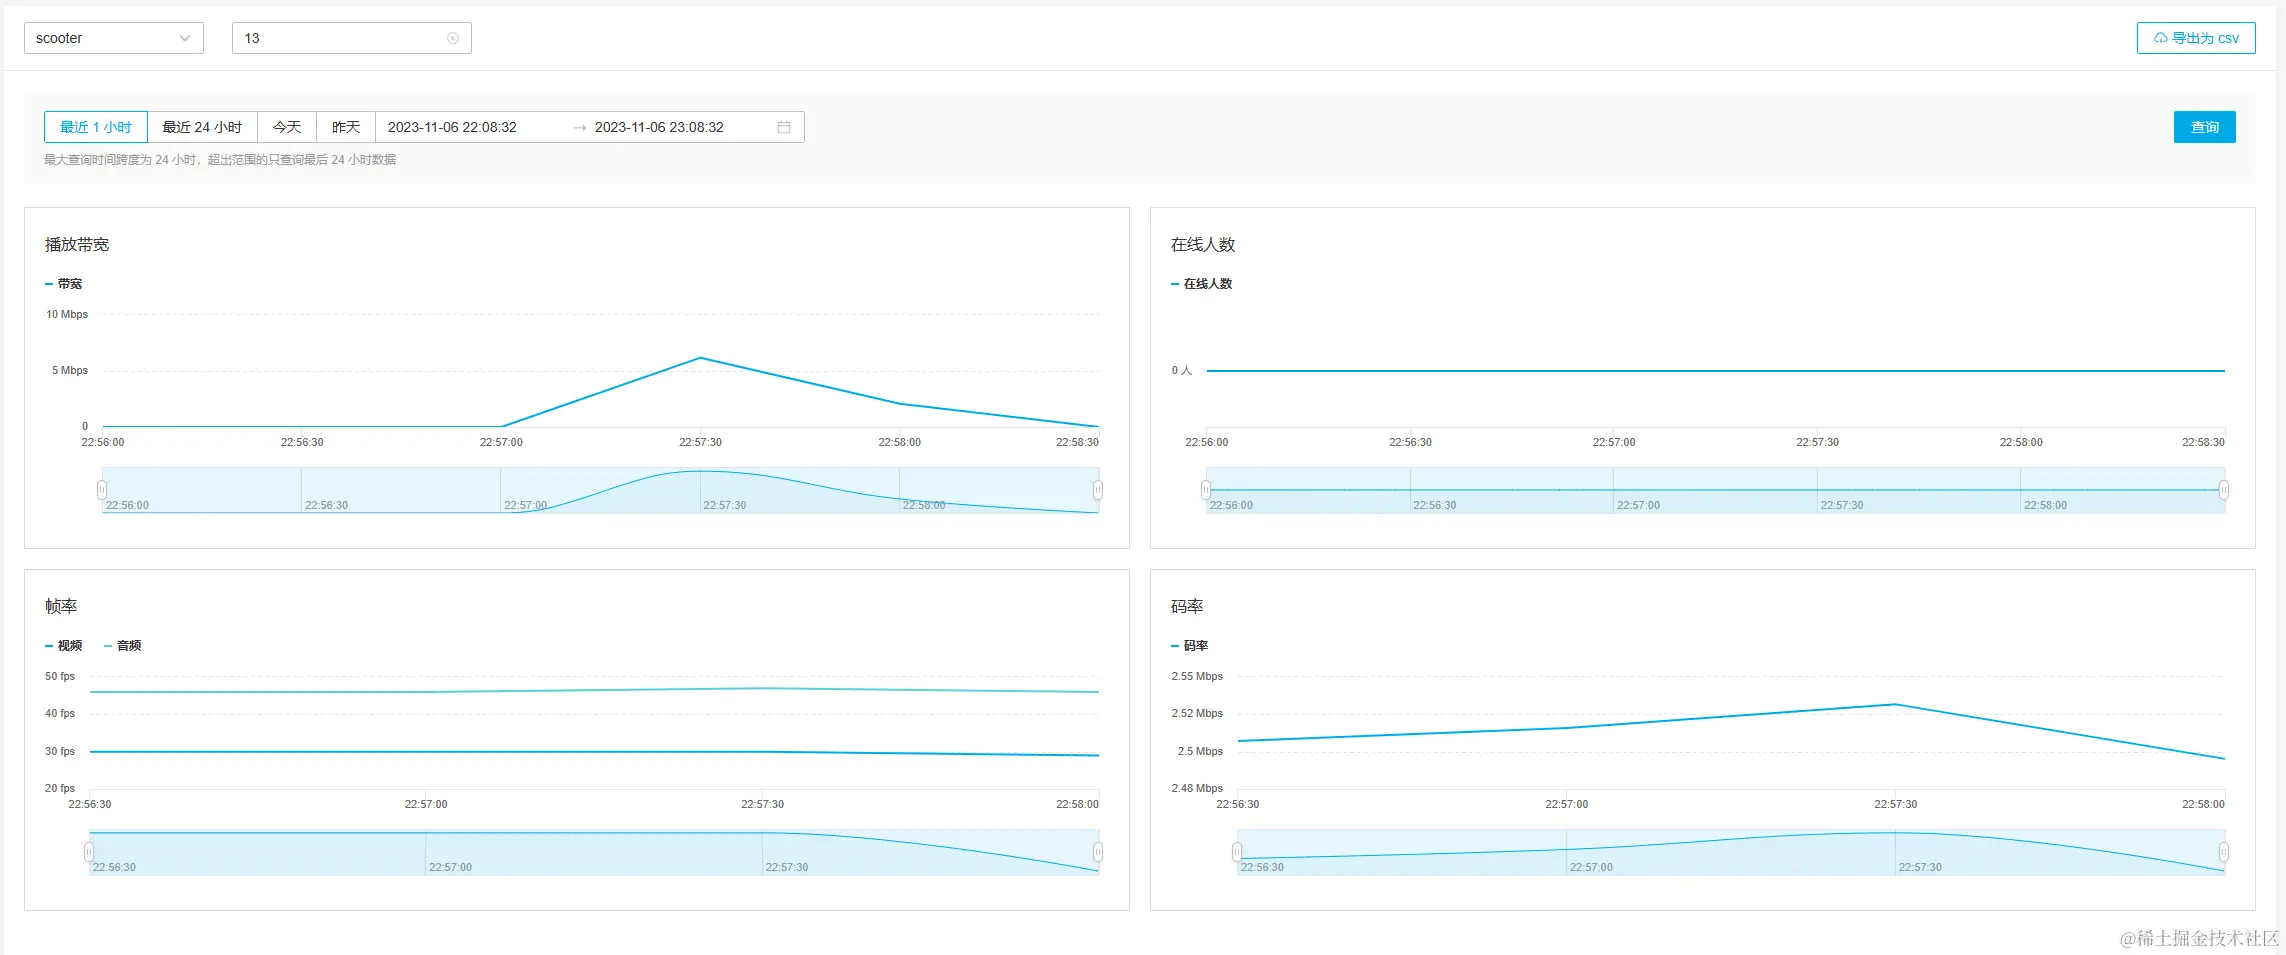The width and height of the screenshot is (2286, 955).
Task: Export data as CSV
Action: pos(2196,38)
